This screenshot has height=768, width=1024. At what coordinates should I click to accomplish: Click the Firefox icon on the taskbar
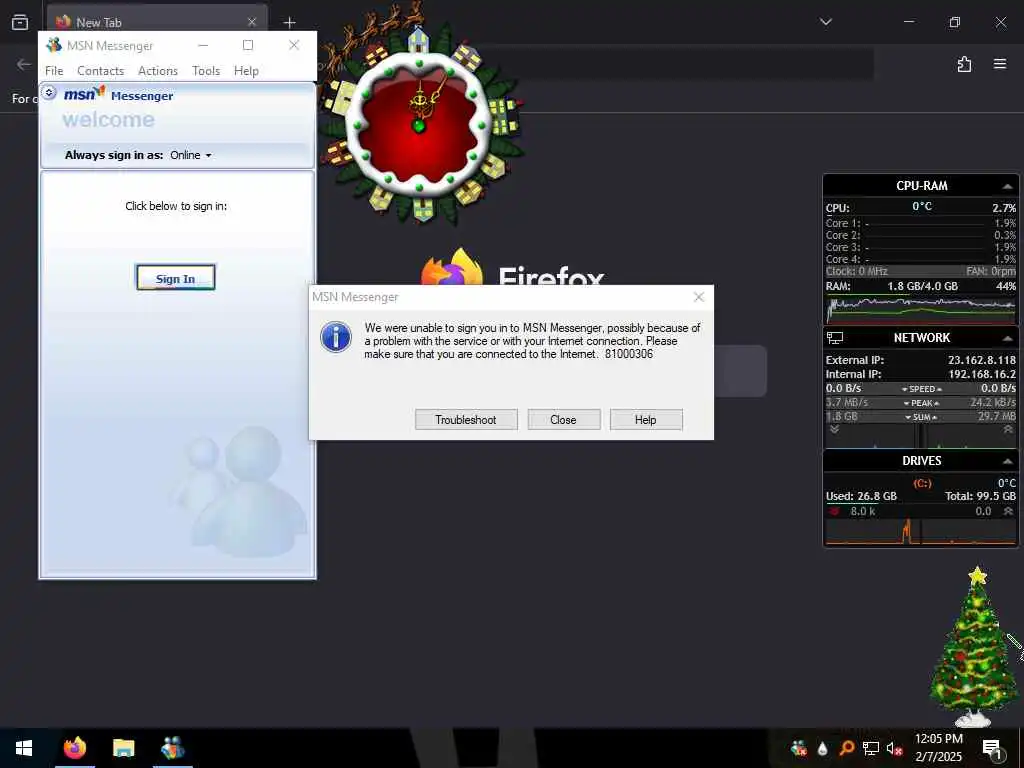pos(74,748)
